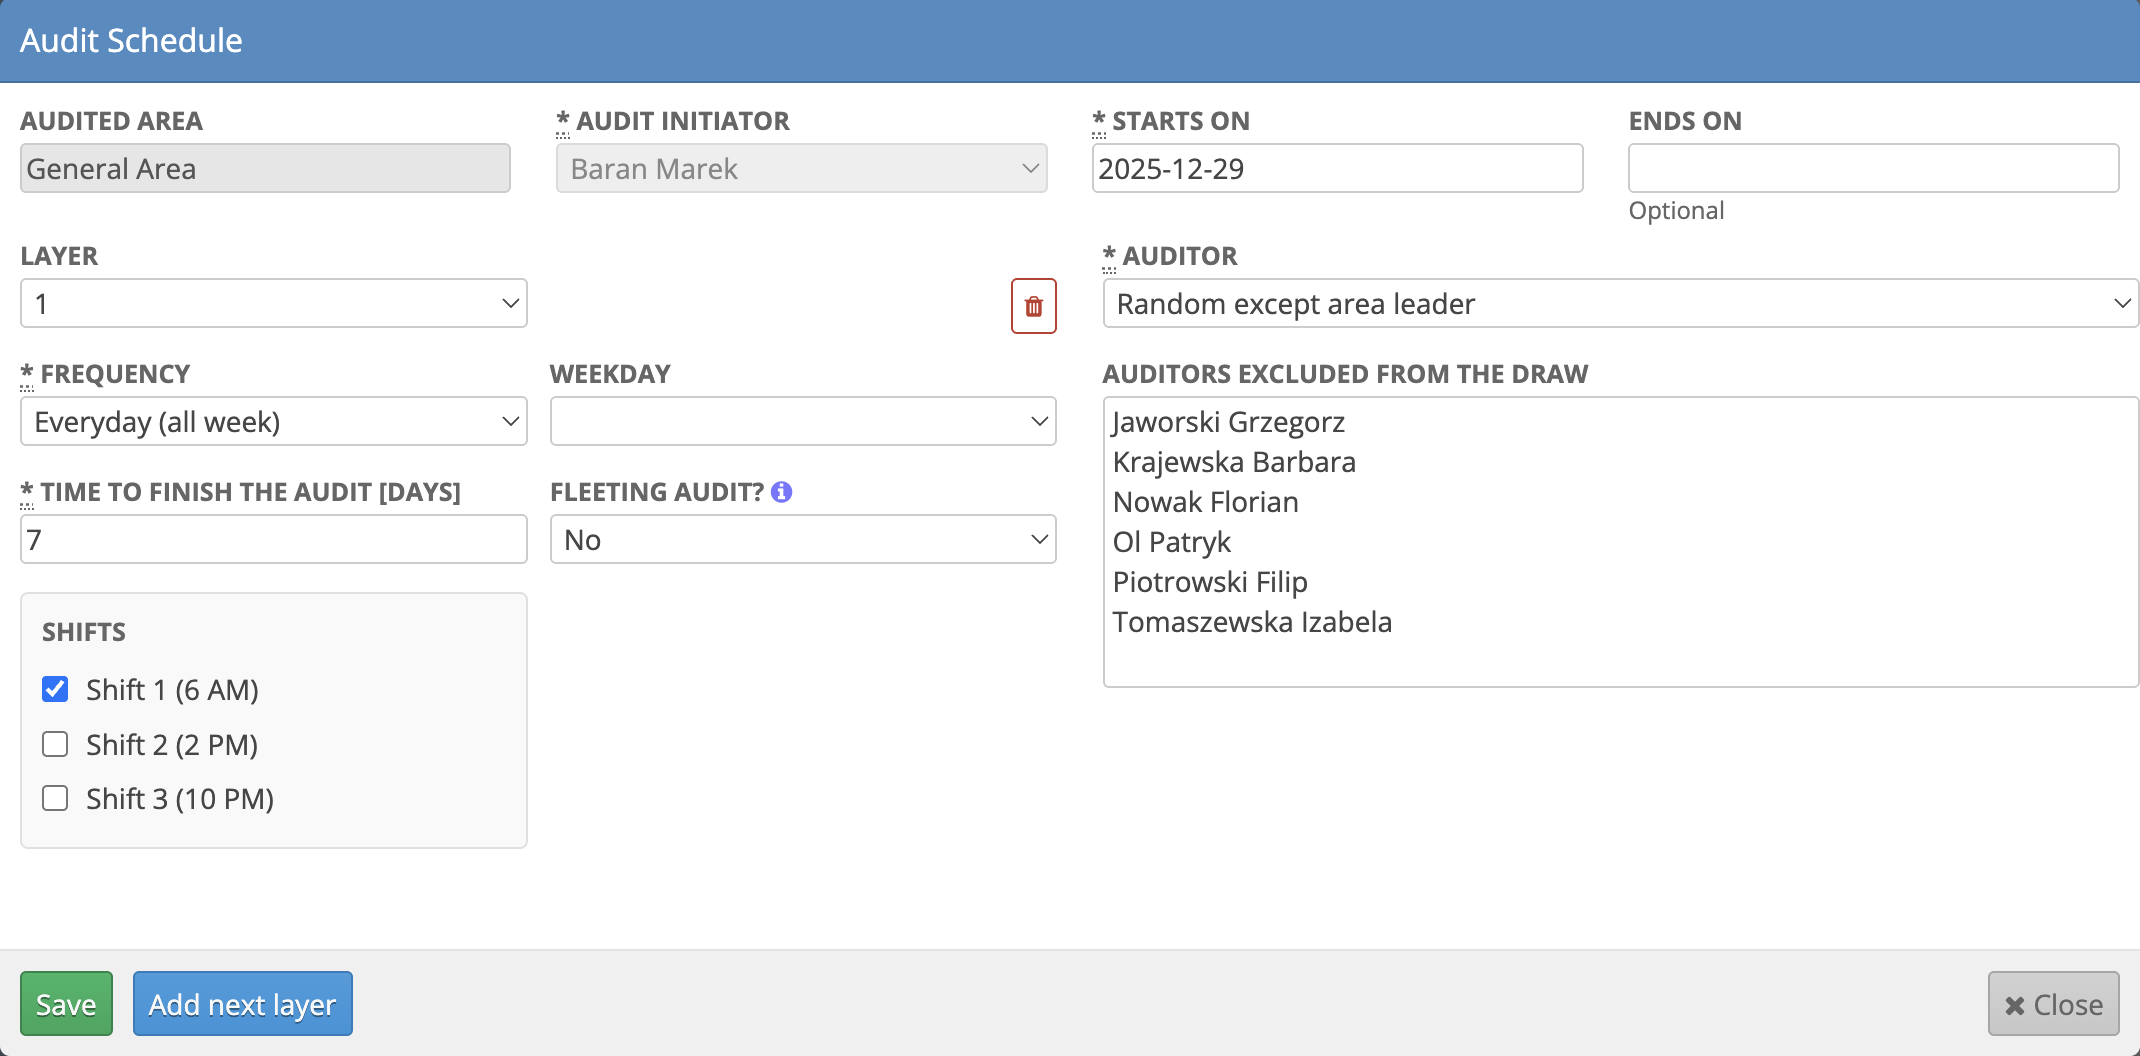Screen dimensions: 2140x1056
Task: Open the Auditor selection dropdown
Action: tap(1620, 304)
